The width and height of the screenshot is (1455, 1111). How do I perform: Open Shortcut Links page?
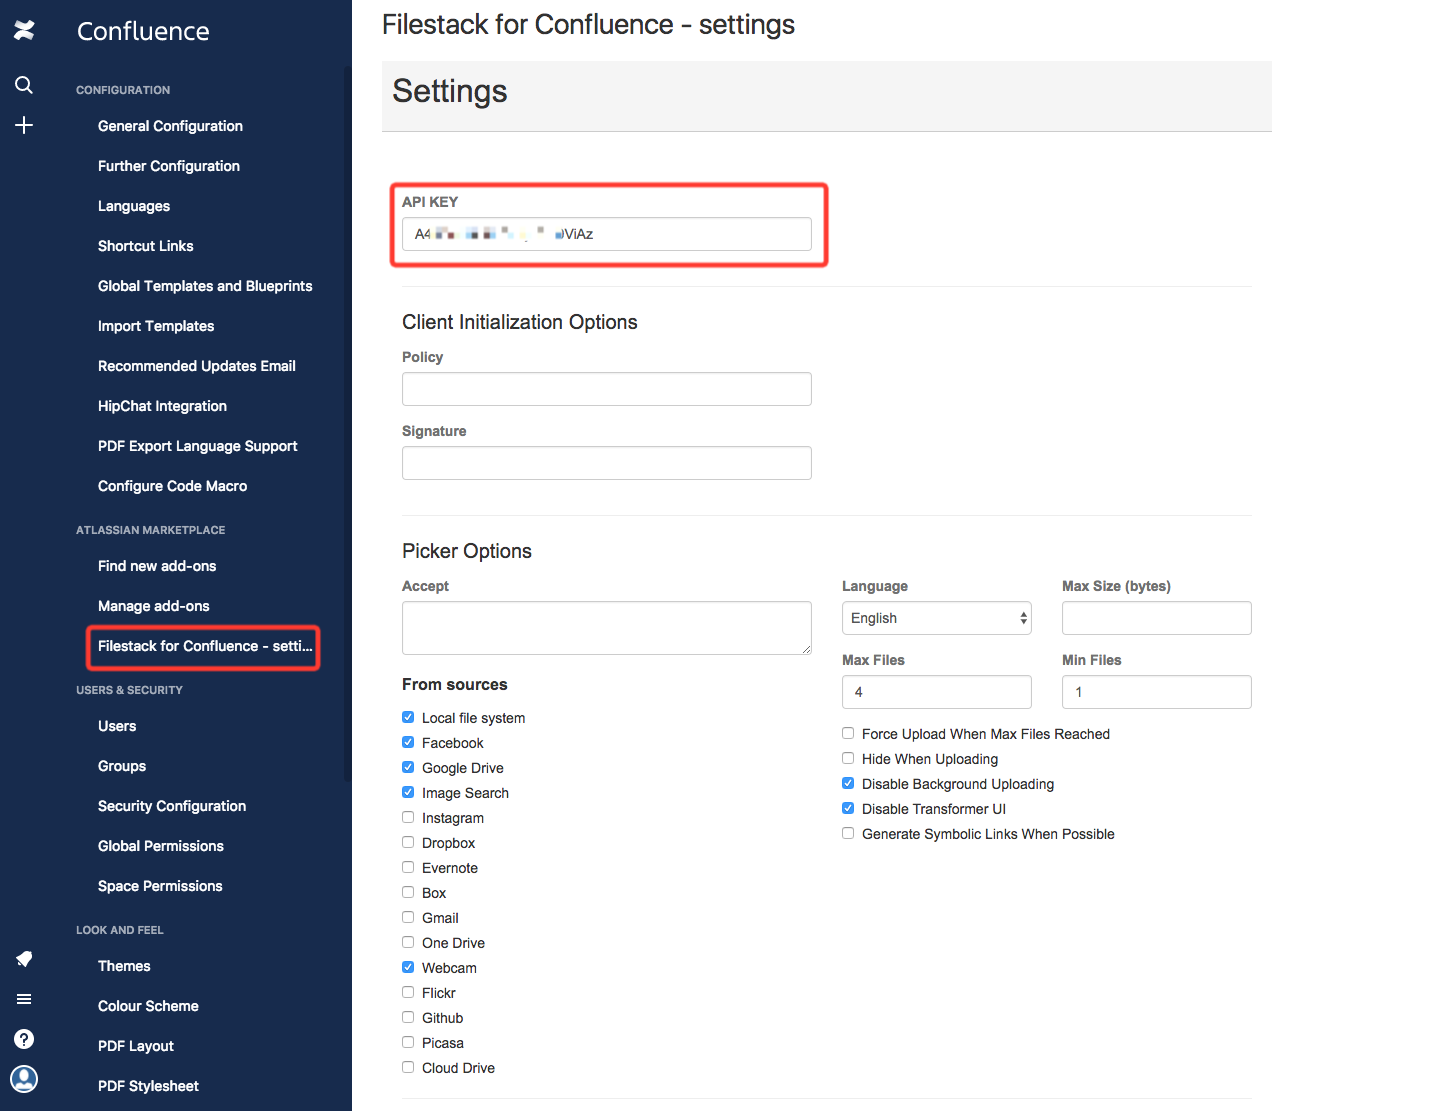pos(146,246)
